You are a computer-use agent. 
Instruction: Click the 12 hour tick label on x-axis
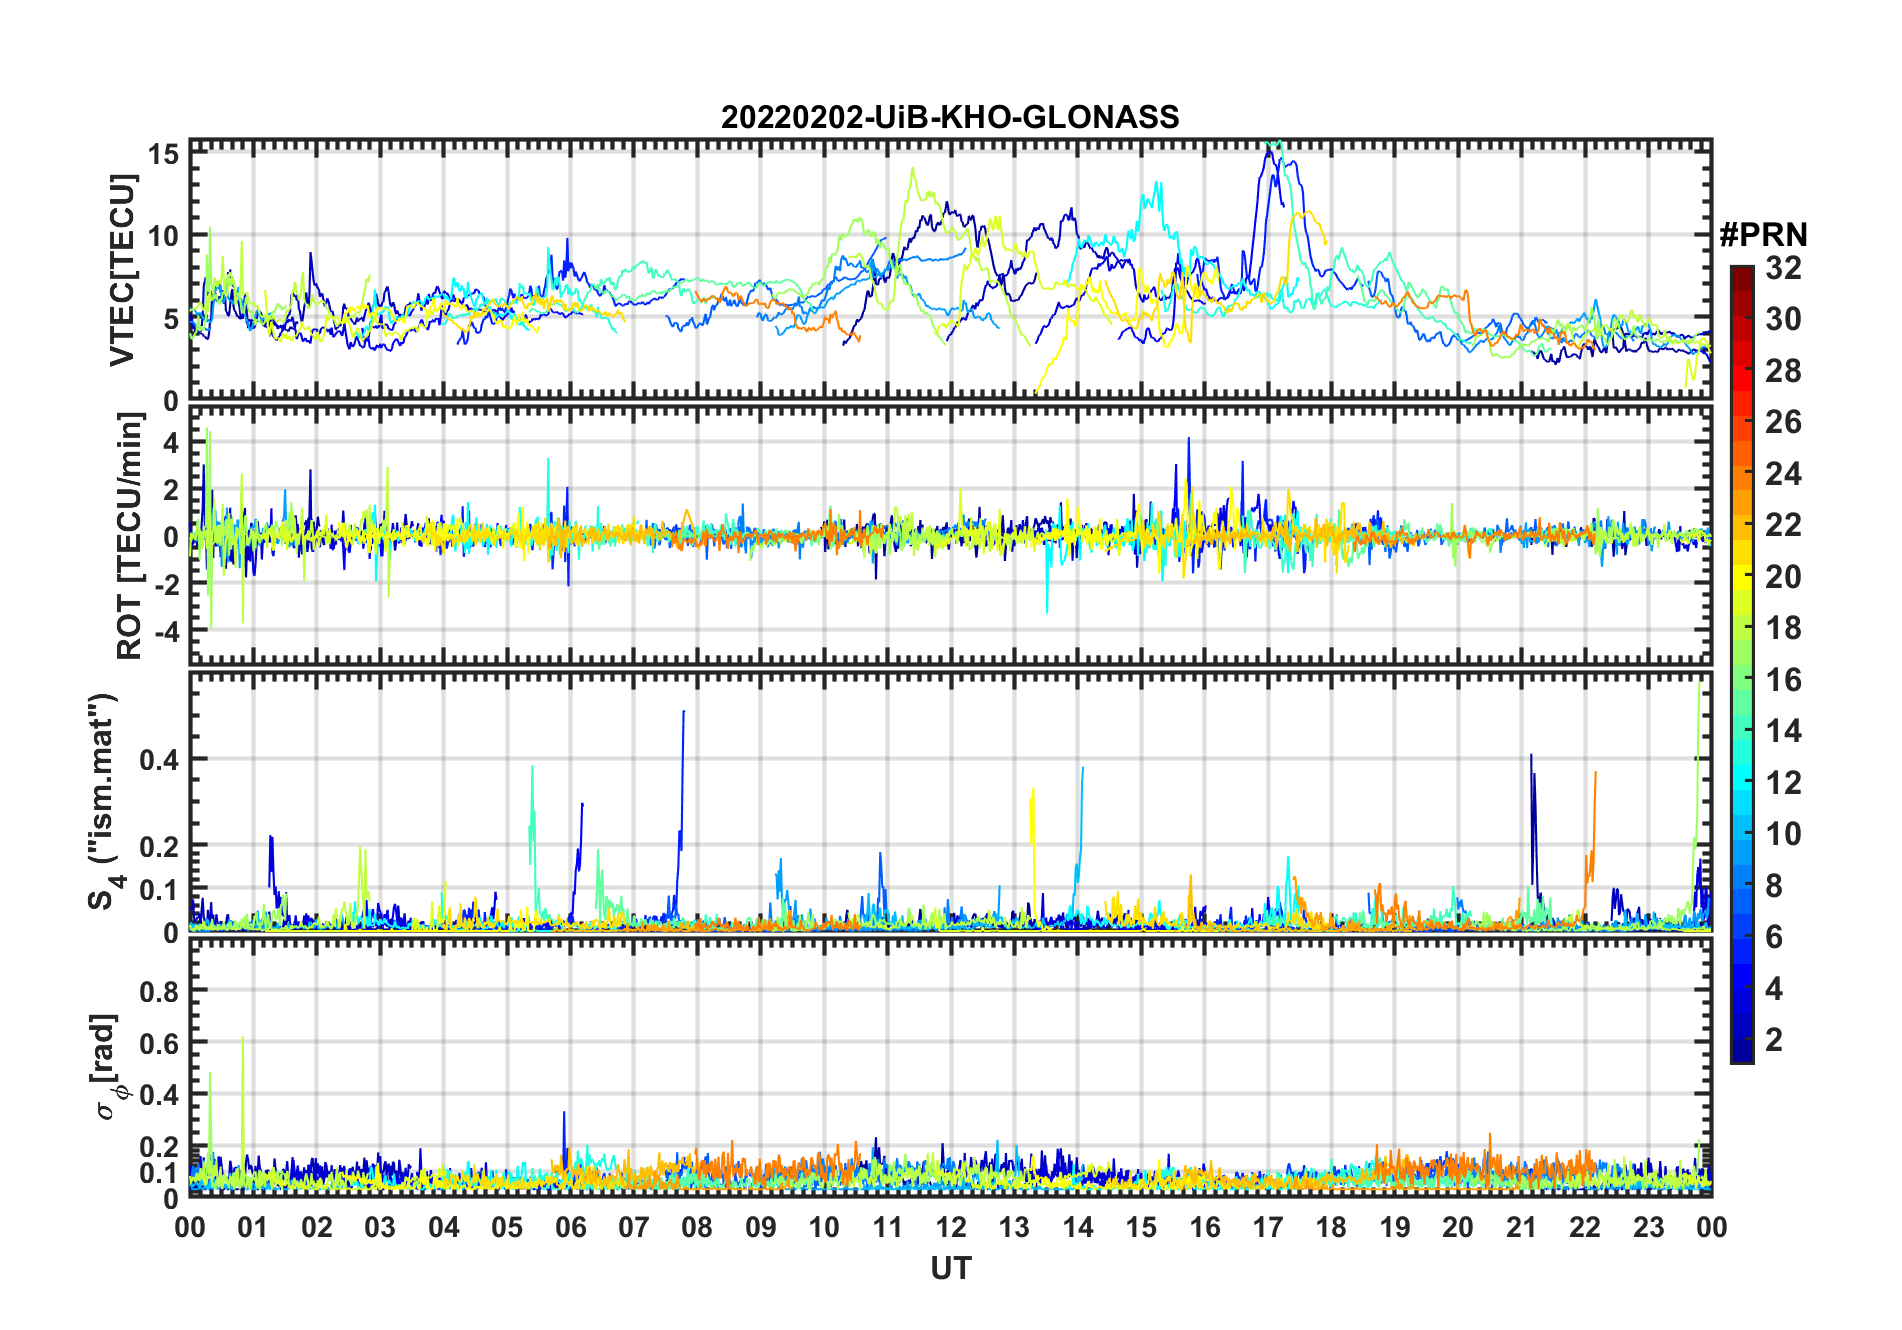tap(950, 1227)
